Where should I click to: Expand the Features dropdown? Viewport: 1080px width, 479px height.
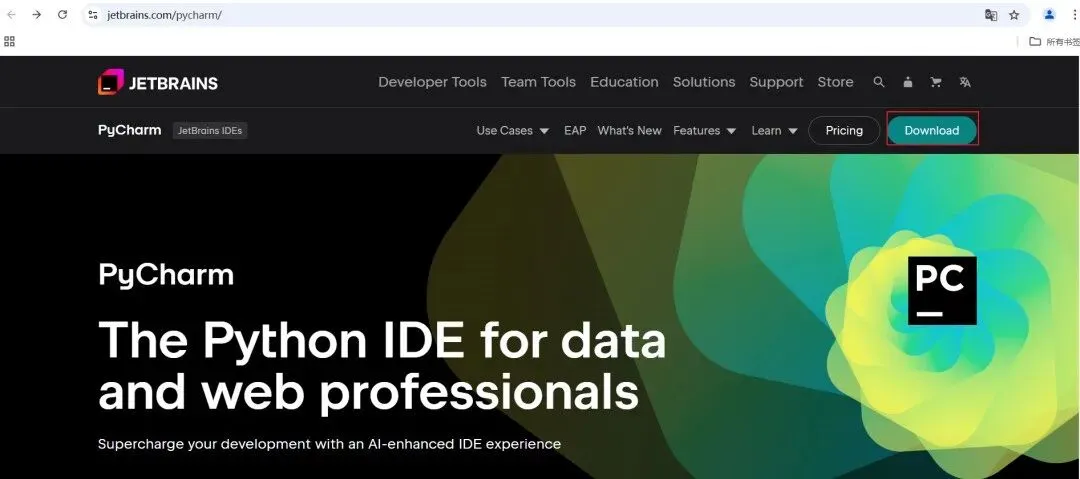pyautogui.click(x=705, y=130)
